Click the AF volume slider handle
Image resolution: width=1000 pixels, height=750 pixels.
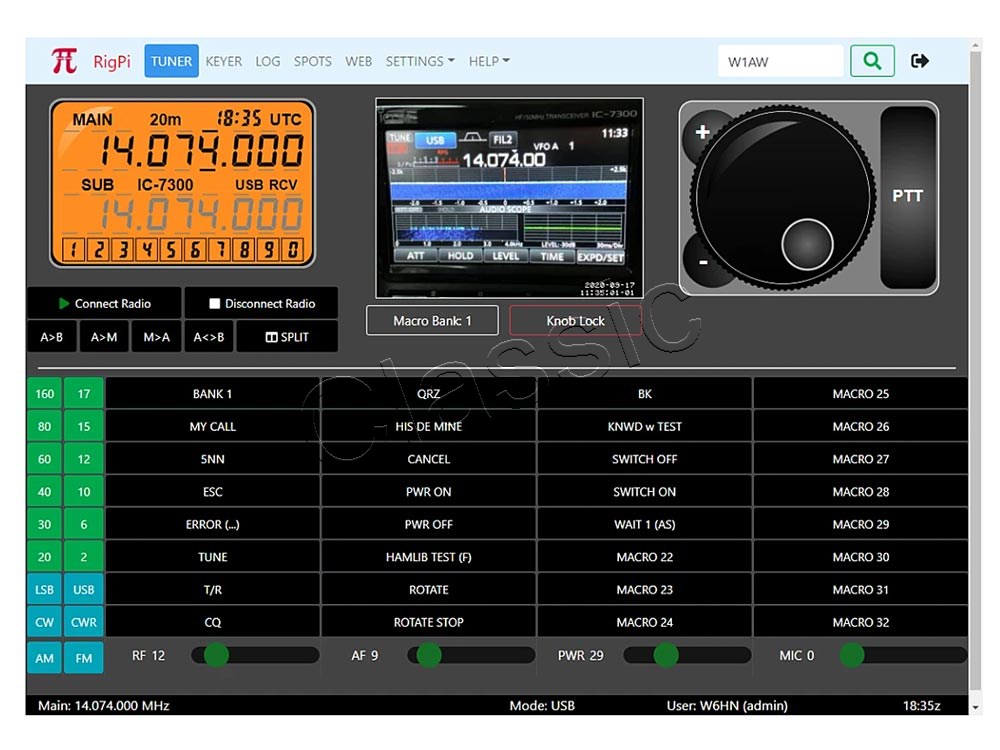pos(429,656)
